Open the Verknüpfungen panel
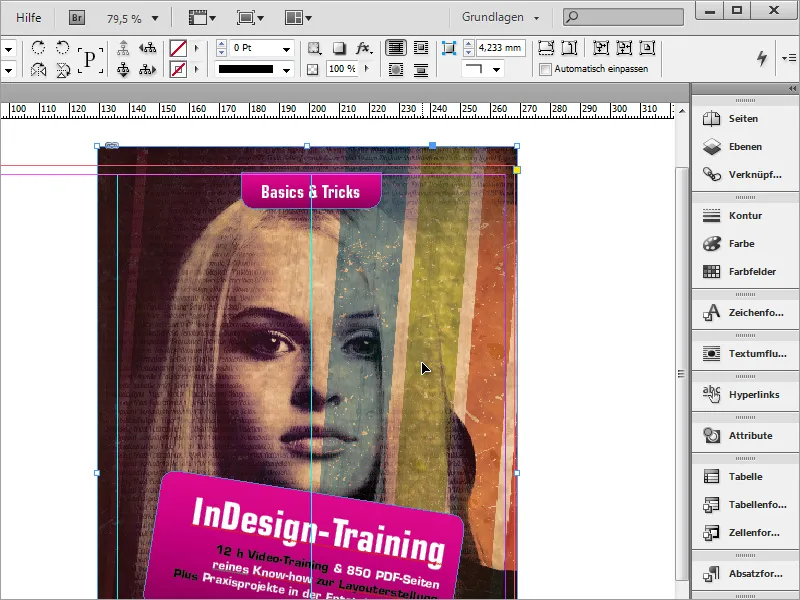 click(x=745, y=175)
